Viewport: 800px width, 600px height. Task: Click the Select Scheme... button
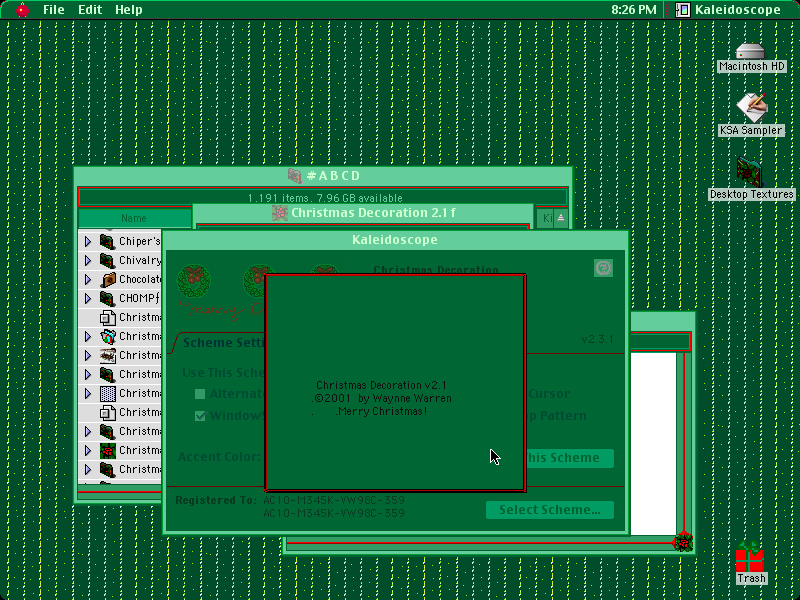(549, 510)
